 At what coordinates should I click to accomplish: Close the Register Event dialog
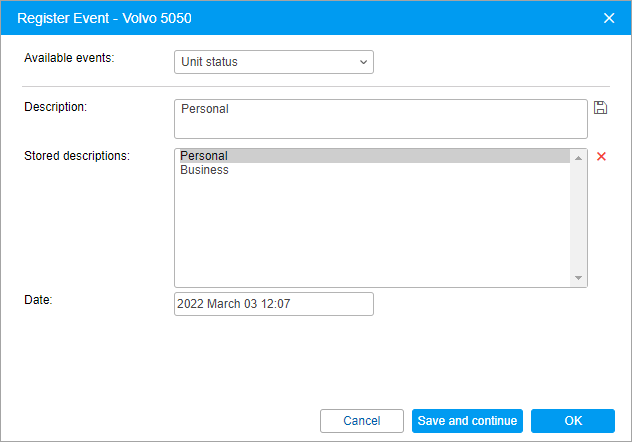pos(608,17)
